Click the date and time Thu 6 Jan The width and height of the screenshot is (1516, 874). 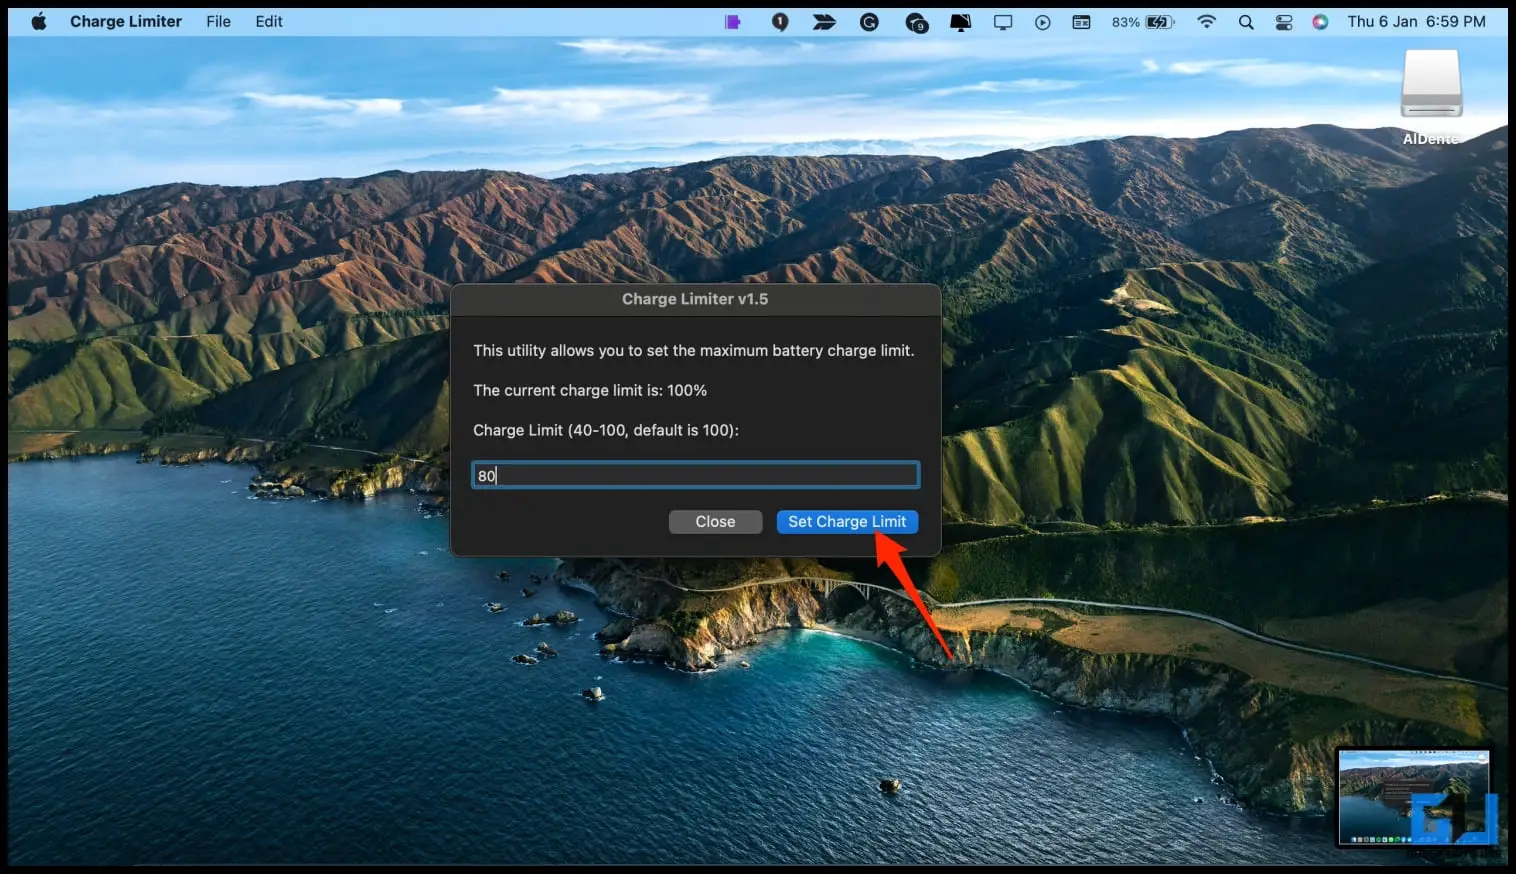click(1416, 21)
